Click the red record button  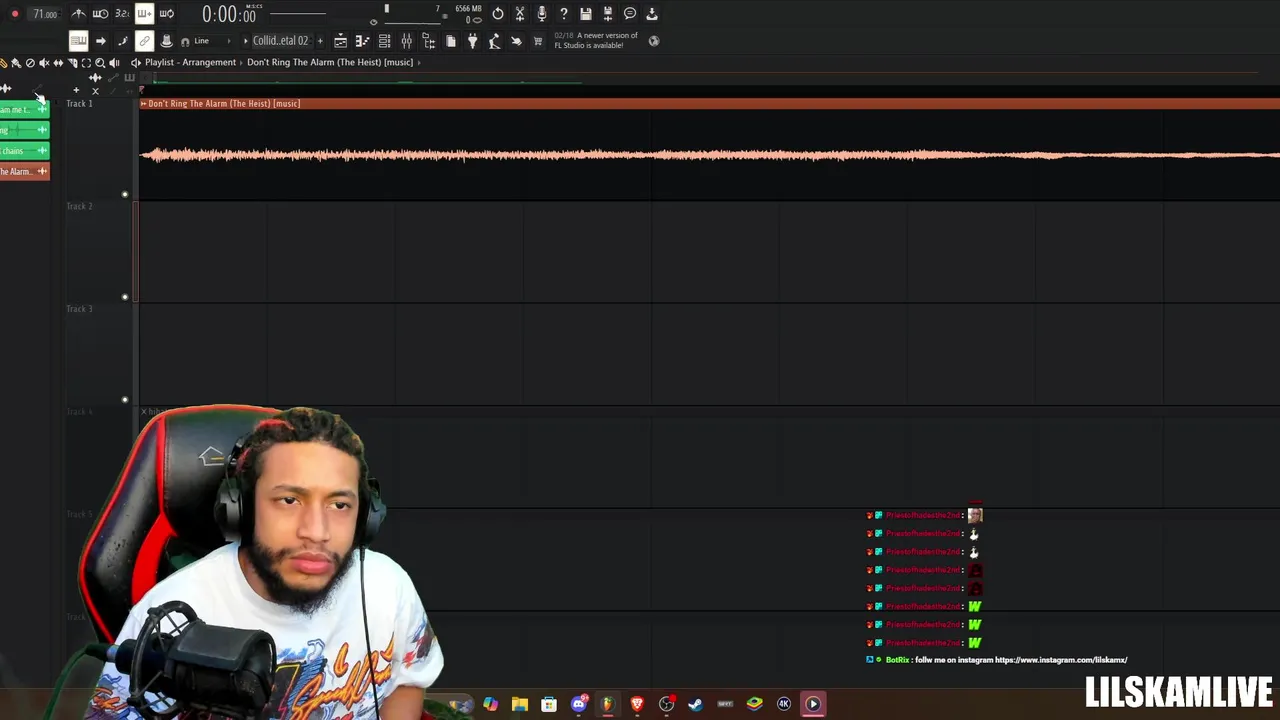[15, 14]
